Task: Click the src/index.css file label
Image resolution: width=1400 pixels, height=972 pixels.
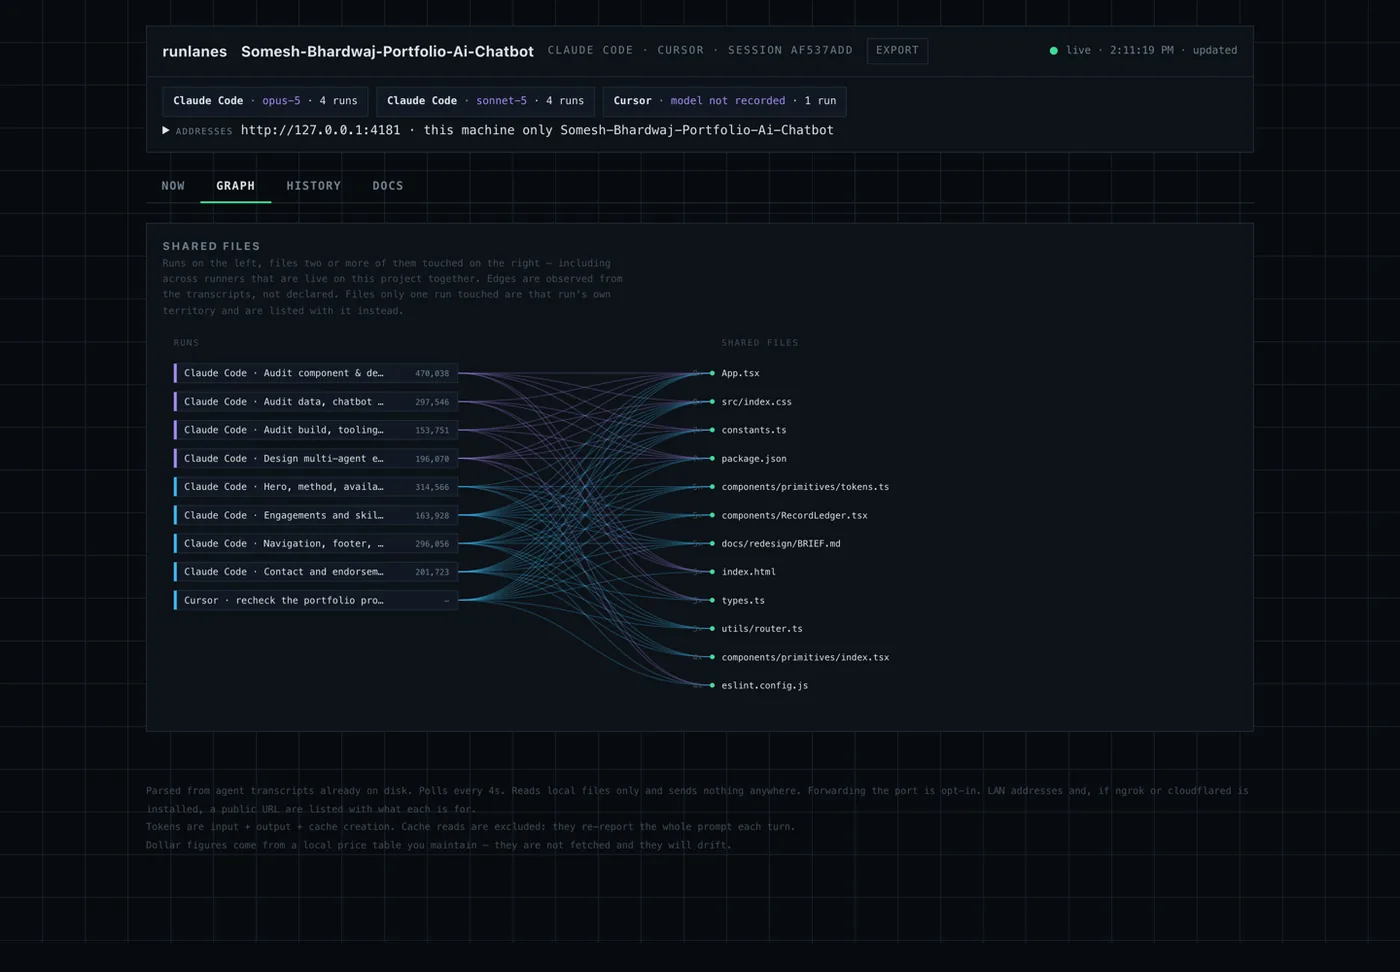Action: [756, 402]
